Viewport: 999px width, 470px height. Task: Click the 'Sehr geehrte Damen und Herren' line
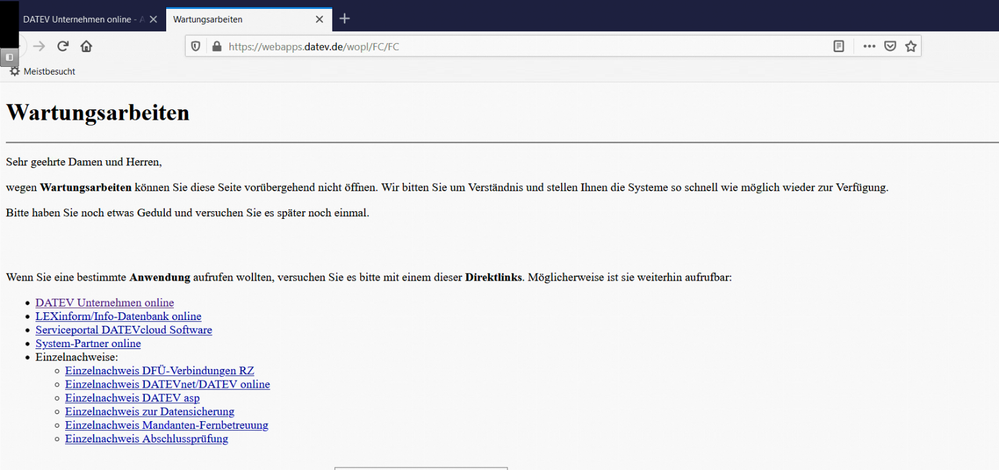click(83, 162)
